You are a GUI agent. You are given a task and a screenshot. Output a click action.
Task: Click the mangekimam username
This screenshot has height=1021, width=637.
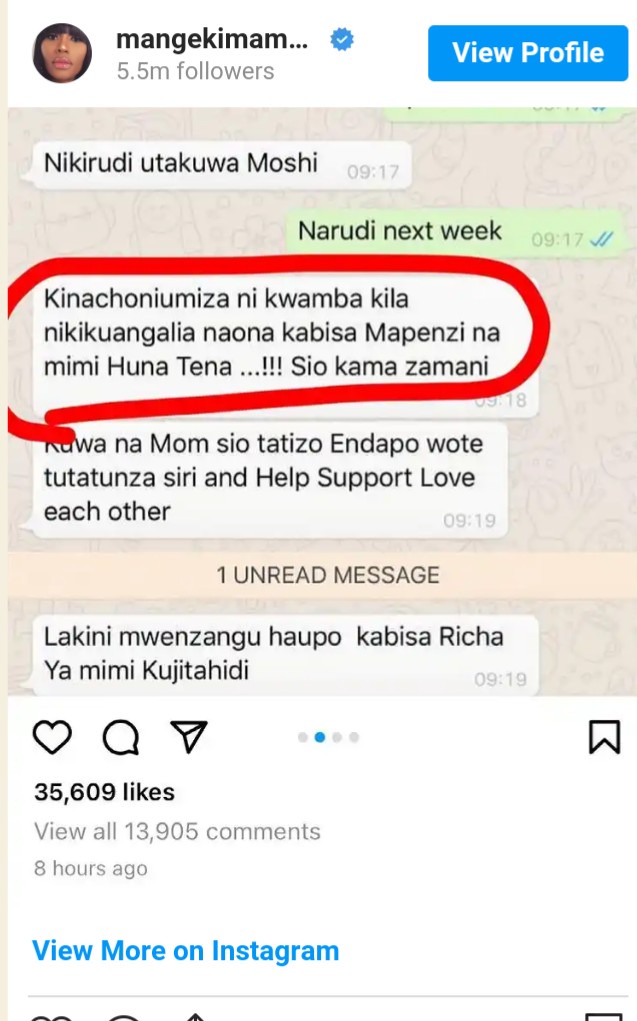coord(212,40)
